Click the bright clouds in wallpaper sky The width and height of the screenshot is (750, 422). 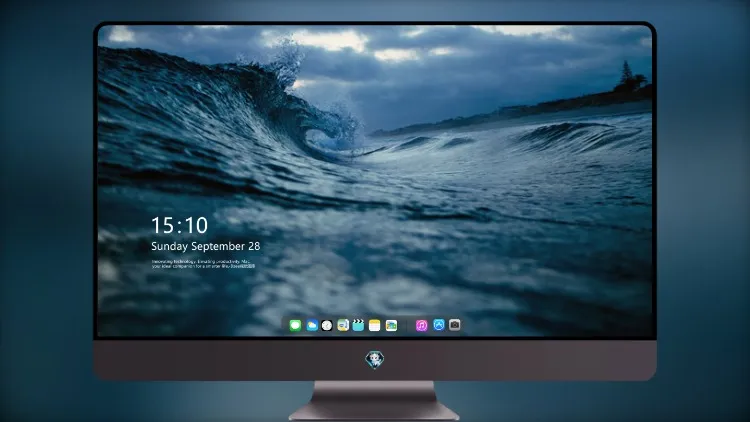click(x=330, y=41)
